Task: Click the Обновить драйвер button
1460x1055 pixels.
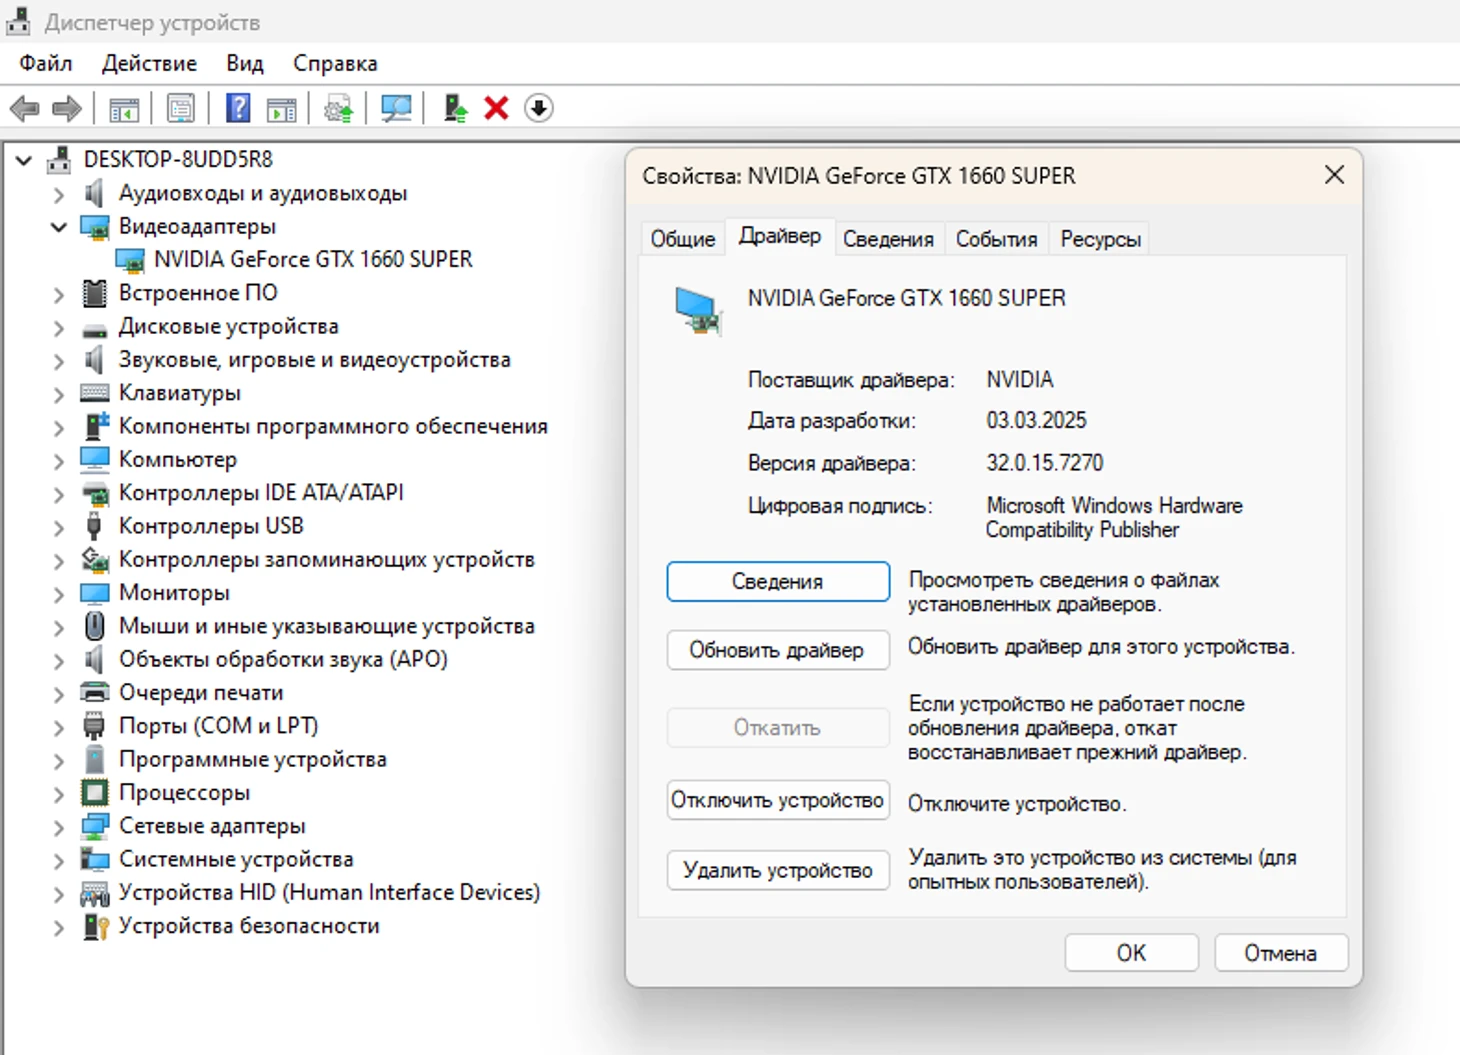Action: [777, 650]
